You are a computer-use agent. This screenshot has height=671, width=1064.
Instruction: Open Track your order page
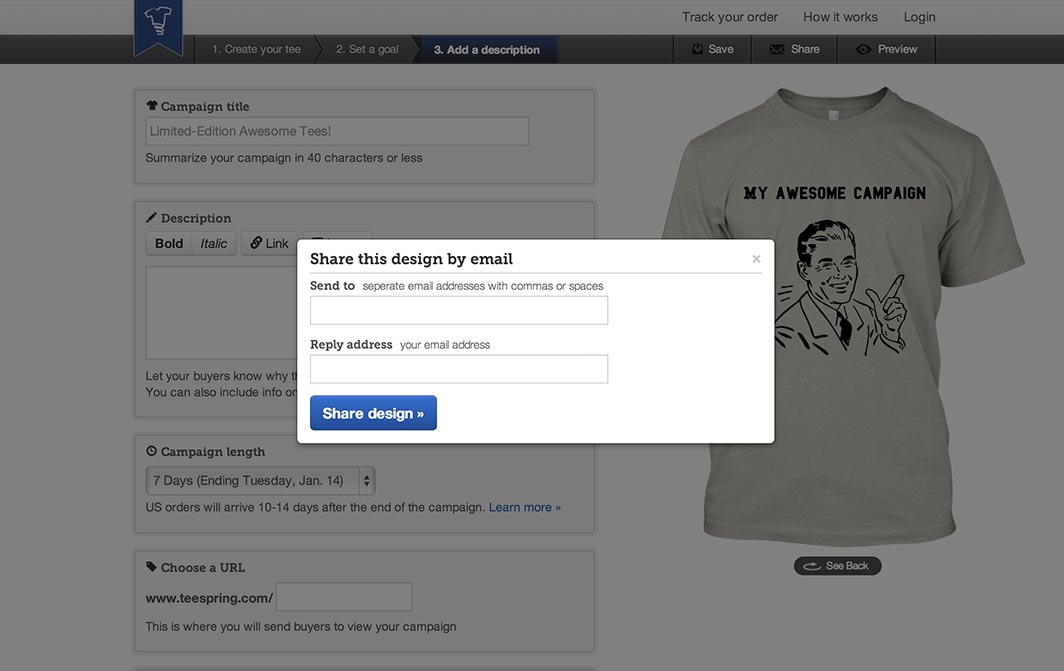729,17
